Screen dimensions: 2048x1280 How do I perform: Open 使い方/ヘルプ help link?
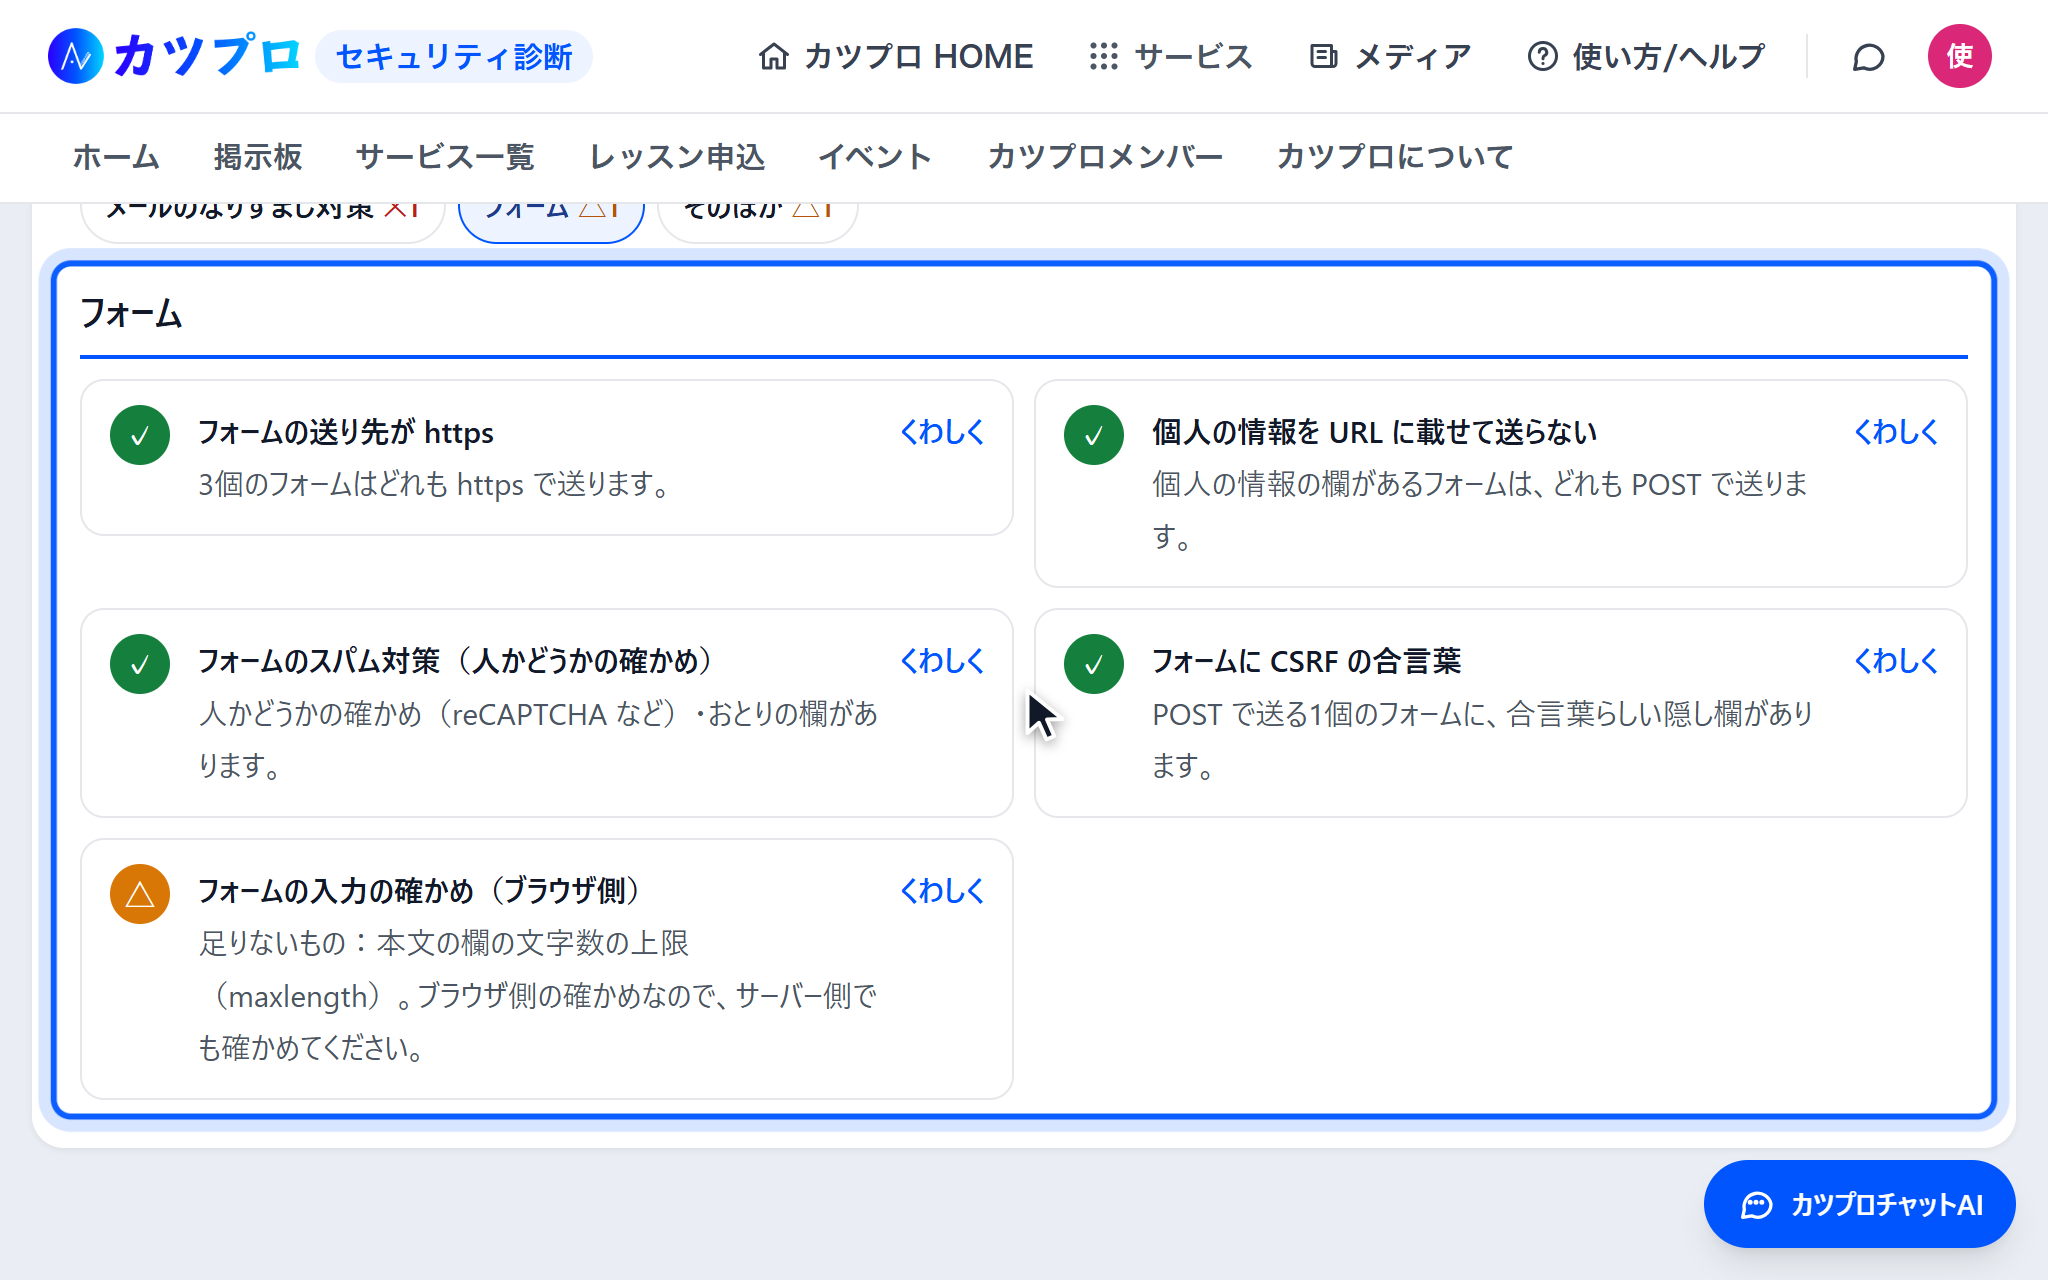click(x=1646, y=56)
